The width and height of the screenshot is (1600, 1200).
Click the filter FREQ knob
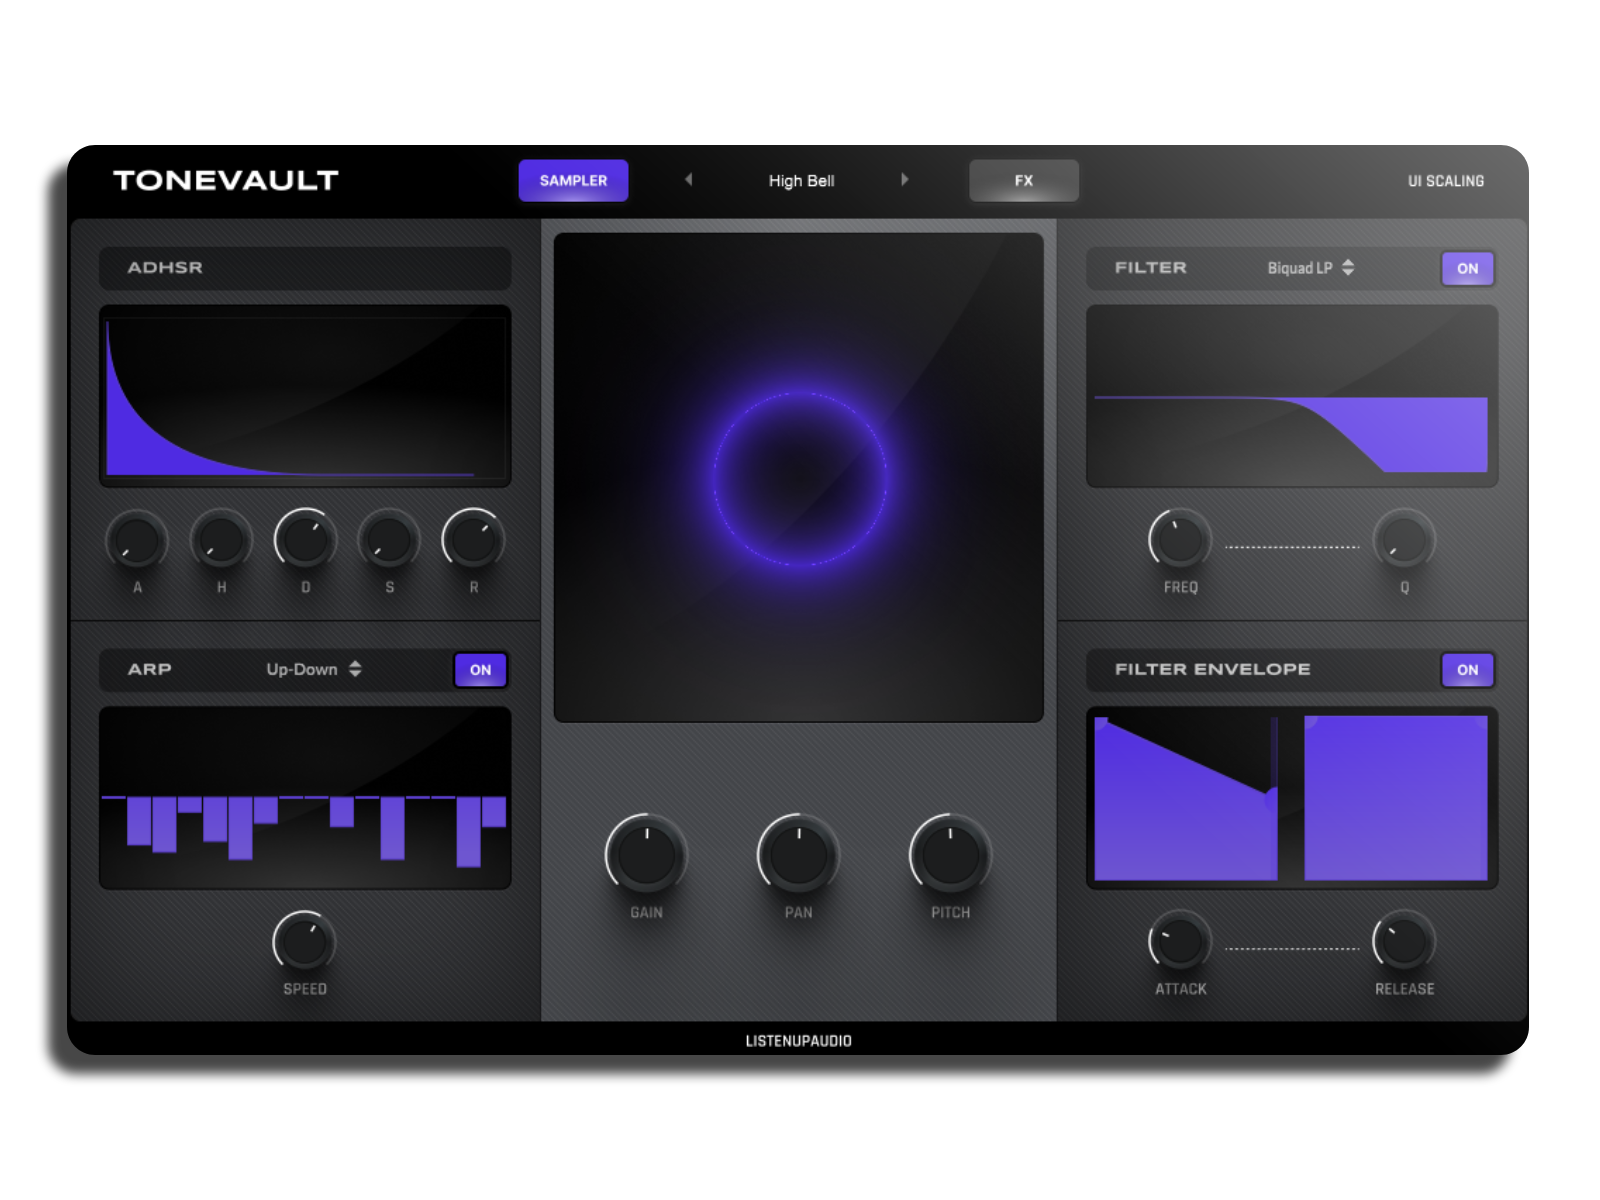point(1180,540)
